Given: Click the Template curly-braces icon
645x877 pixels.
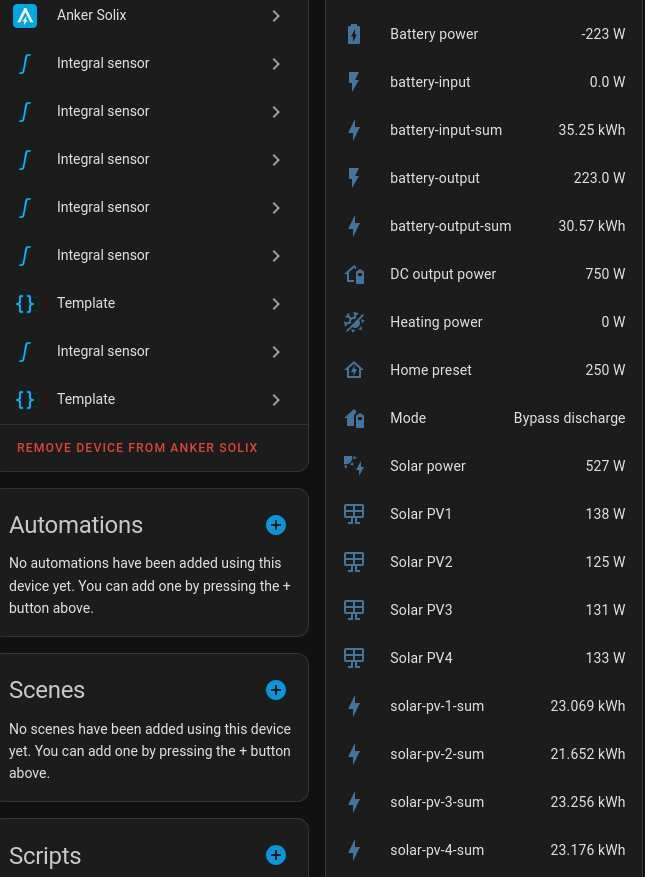Looking at the screenshot, I should (x=25, y=303).
